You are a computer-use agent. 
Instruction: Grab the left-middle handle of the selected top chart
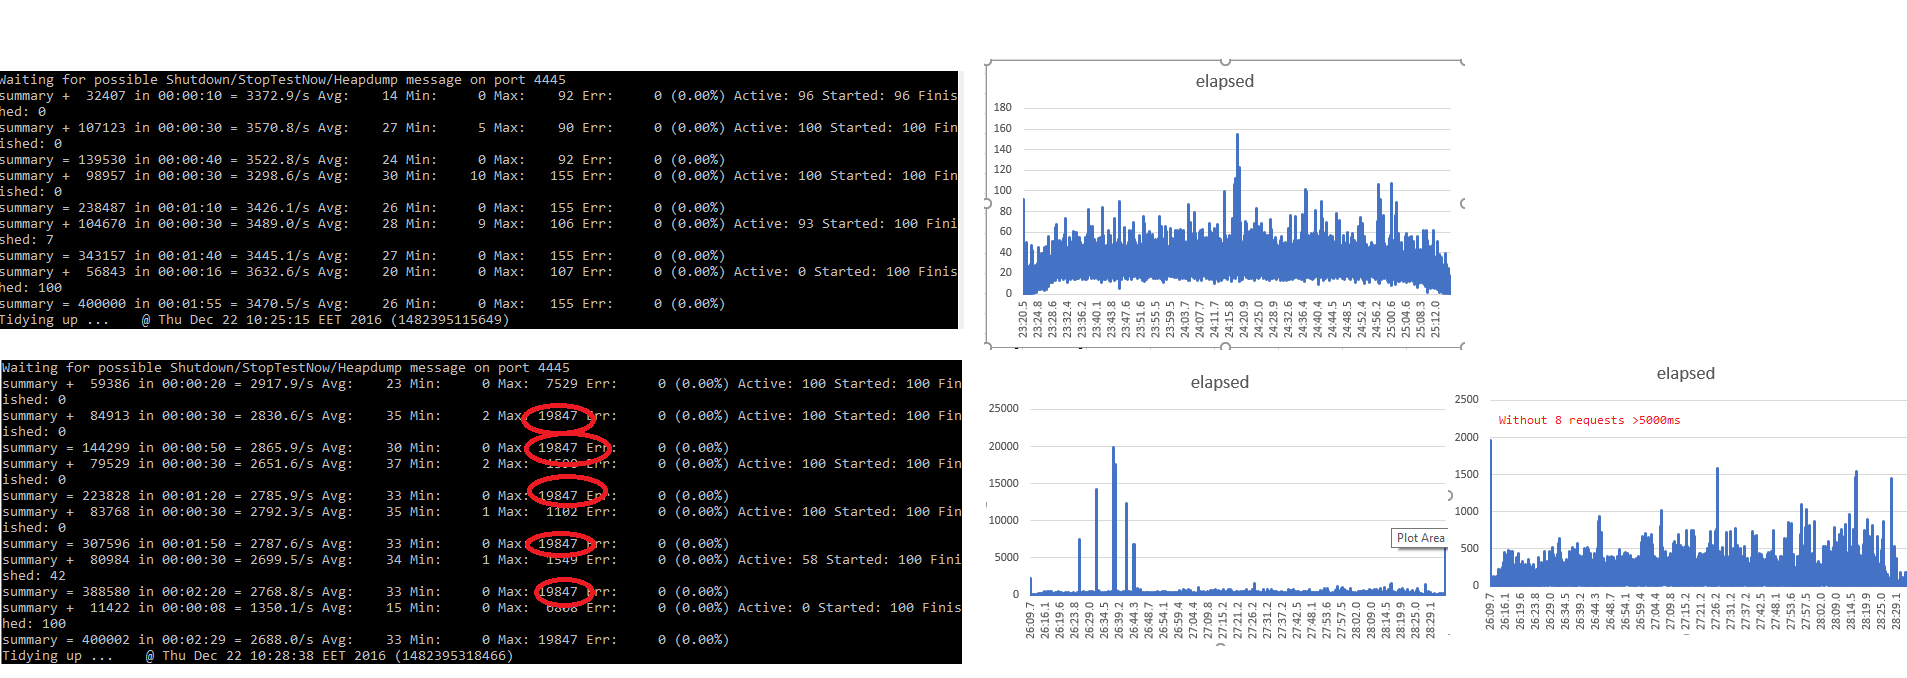coord(987,203)
